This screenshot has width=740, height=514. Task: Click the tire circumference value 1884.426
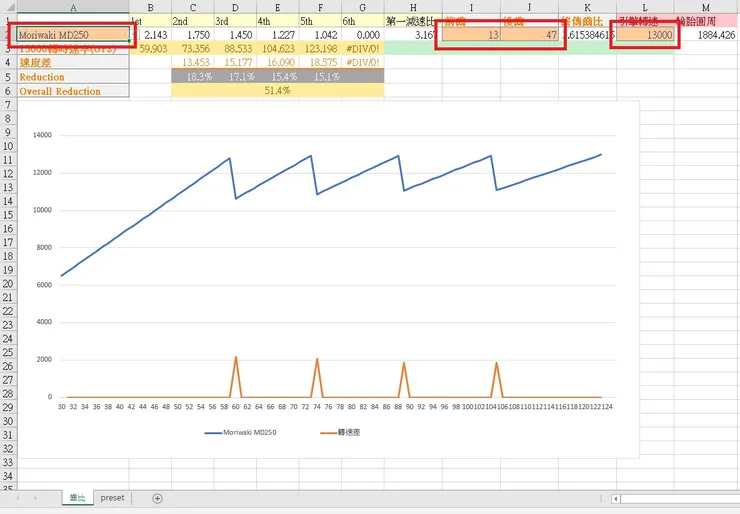click(x=706, y=35)
